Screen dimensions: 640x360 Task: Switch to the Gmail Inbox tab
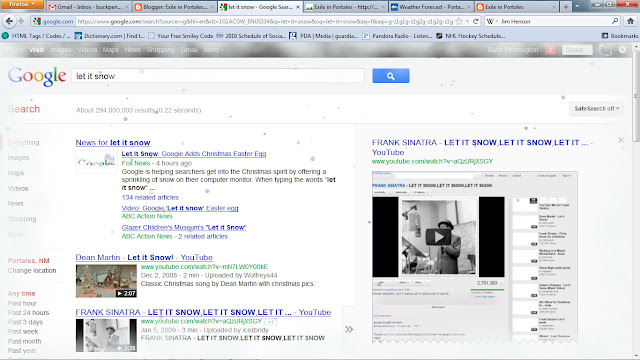click(x=88, y=7)
